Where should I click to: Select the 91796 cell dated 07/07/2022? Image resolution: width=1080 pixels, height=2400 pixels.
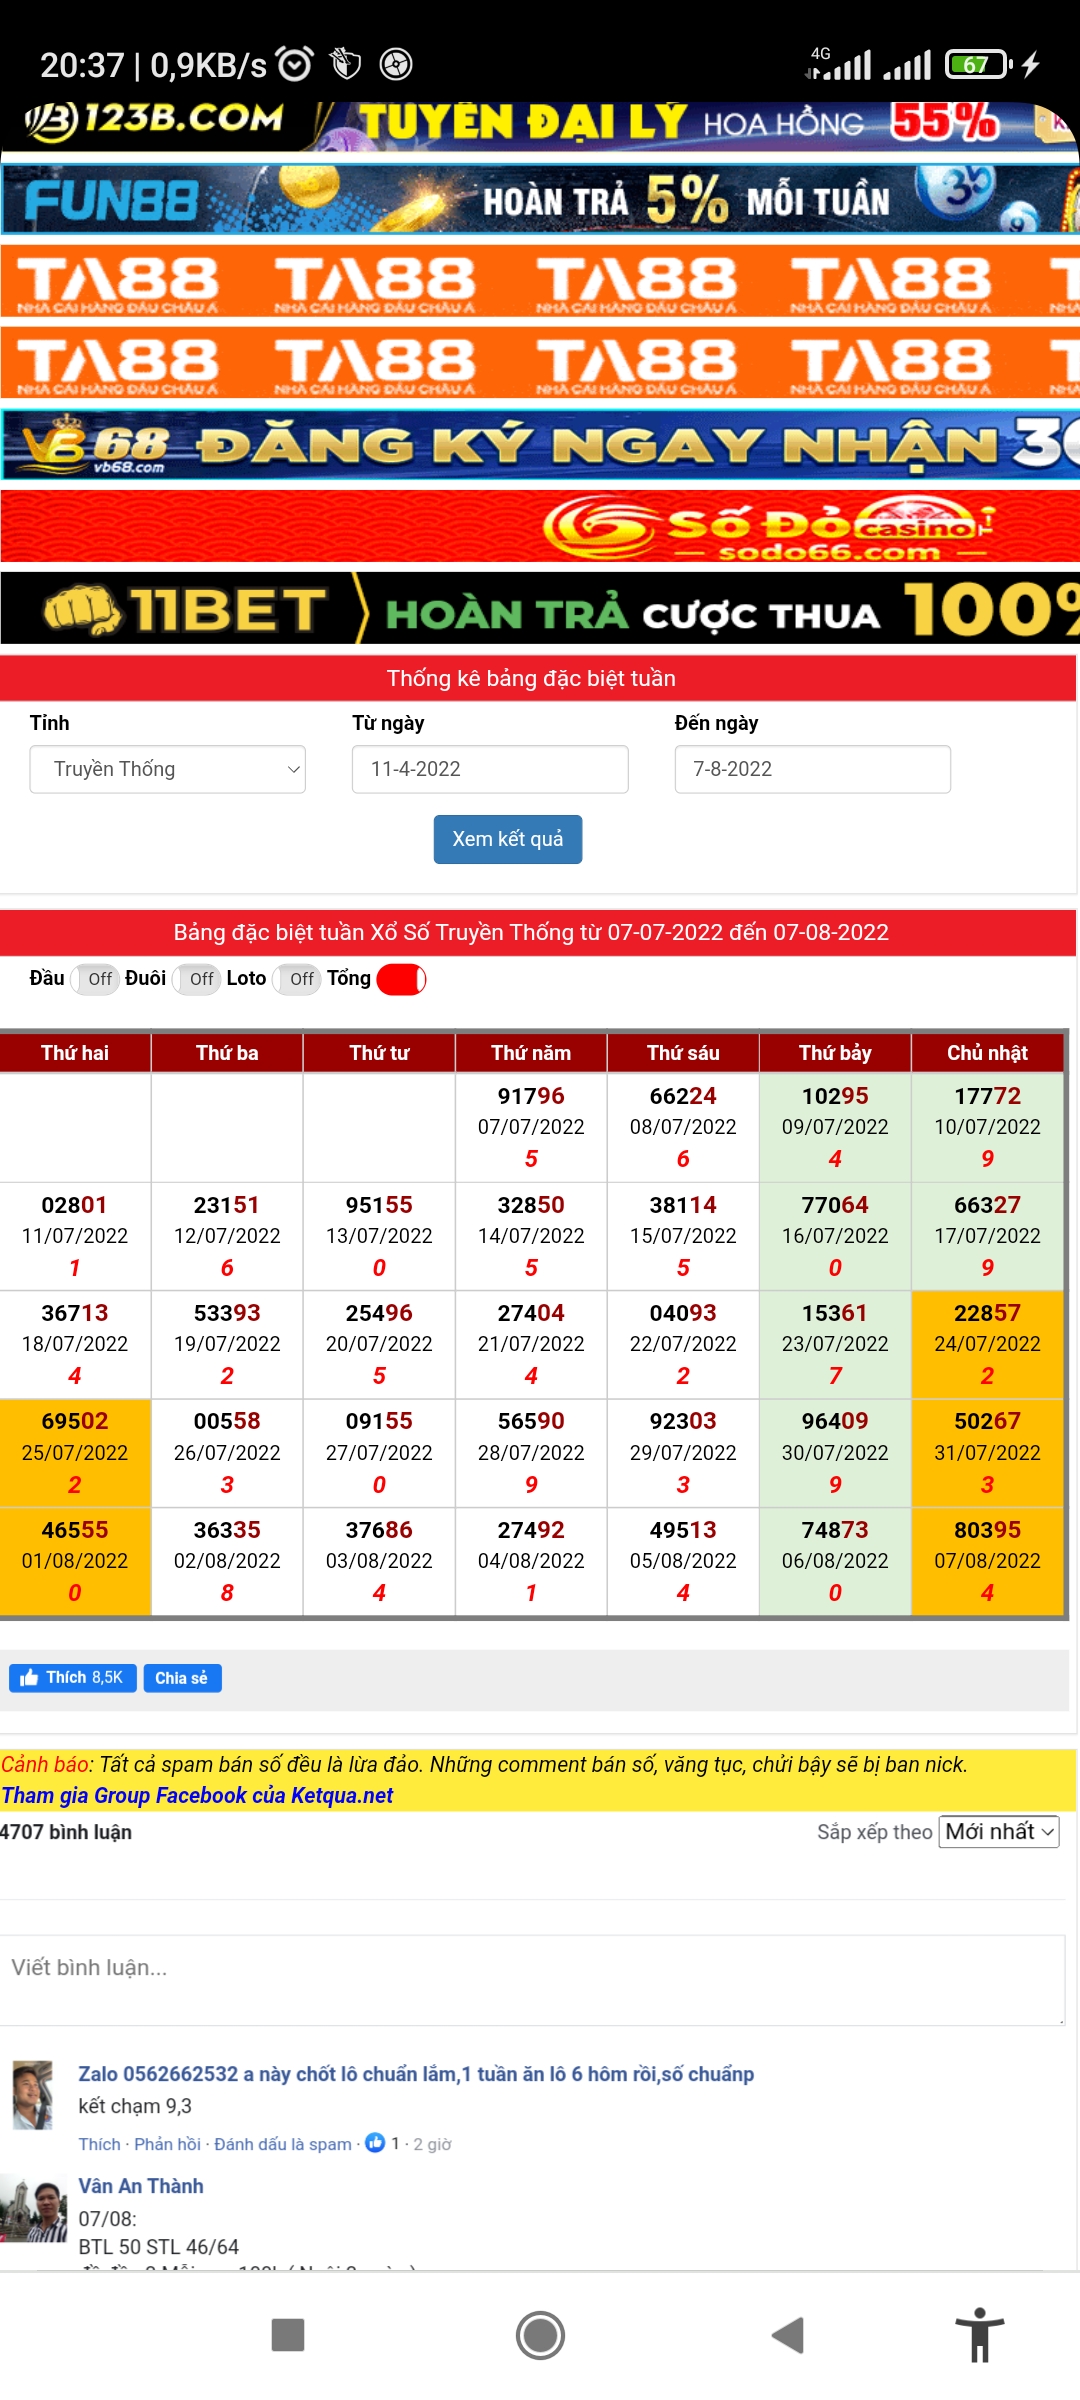point(531,1127)
